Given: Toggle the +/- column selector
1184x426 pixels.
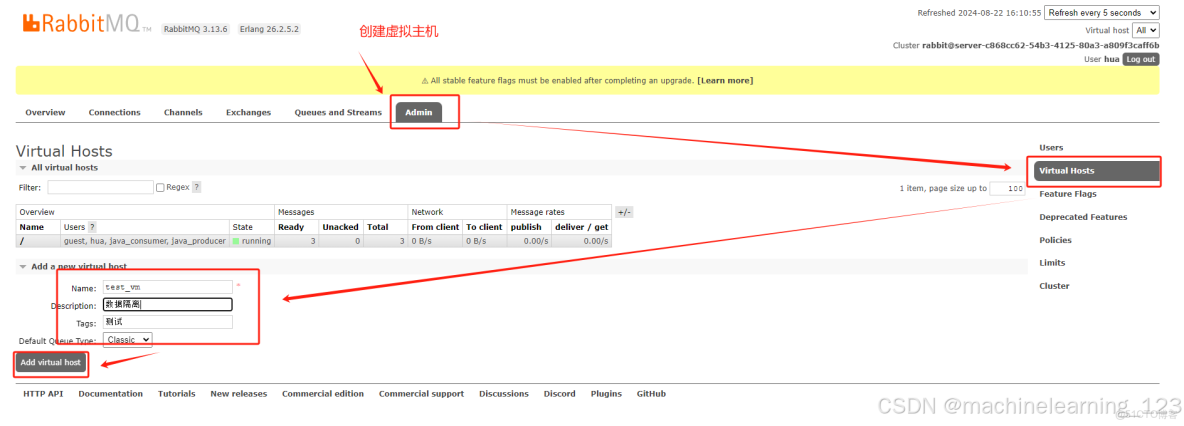Looking at the screenshot, I should coord(624,212).
